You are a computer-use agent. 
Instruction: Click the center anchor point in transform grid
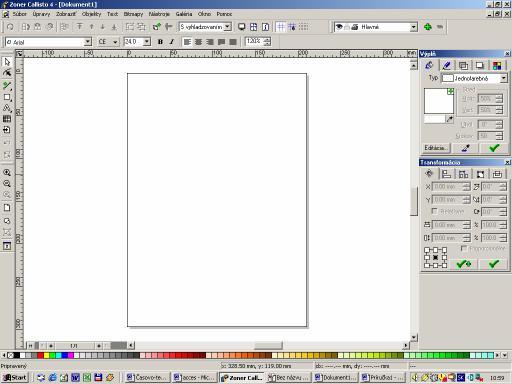point(435,257)
